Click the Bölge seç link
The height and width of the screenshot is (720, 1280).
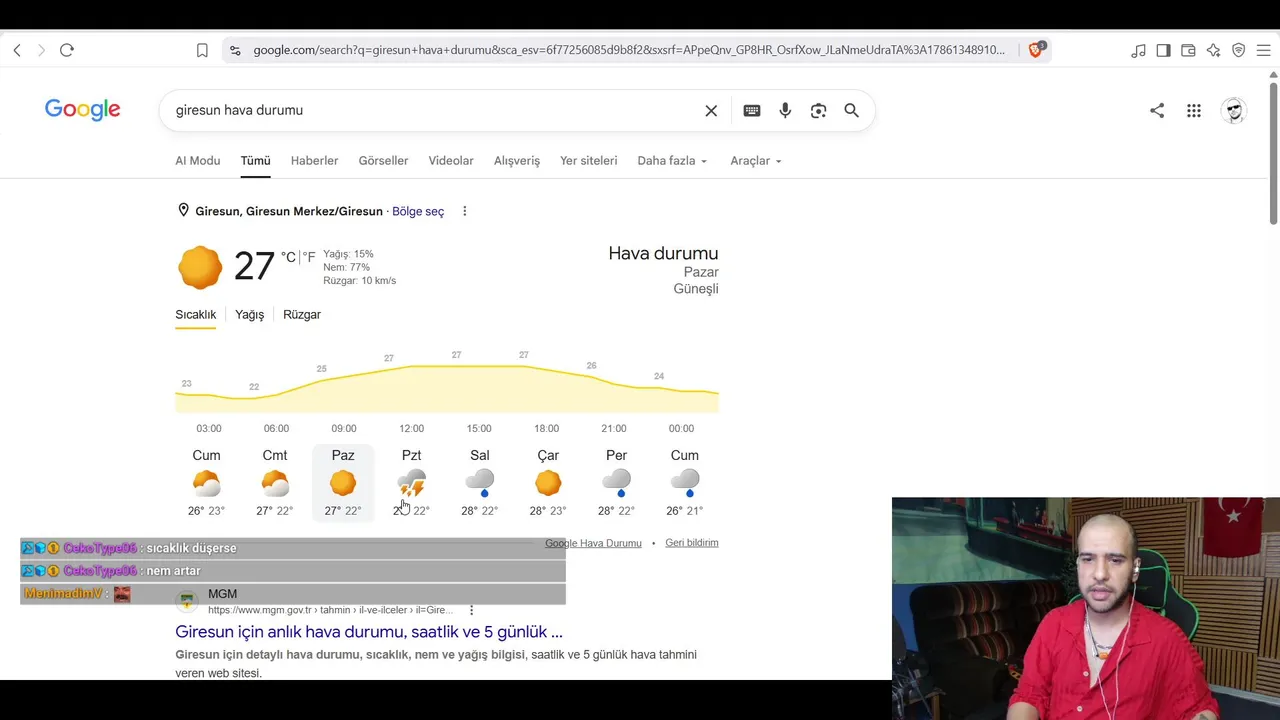[x=418, y=211]
